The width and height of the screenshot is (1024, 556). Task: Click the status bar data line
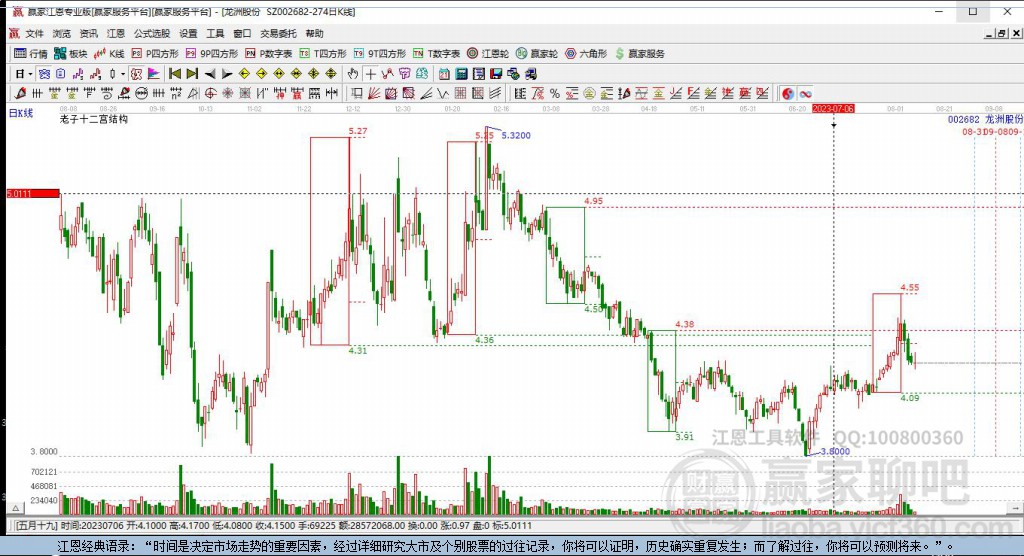coord(273,525)
